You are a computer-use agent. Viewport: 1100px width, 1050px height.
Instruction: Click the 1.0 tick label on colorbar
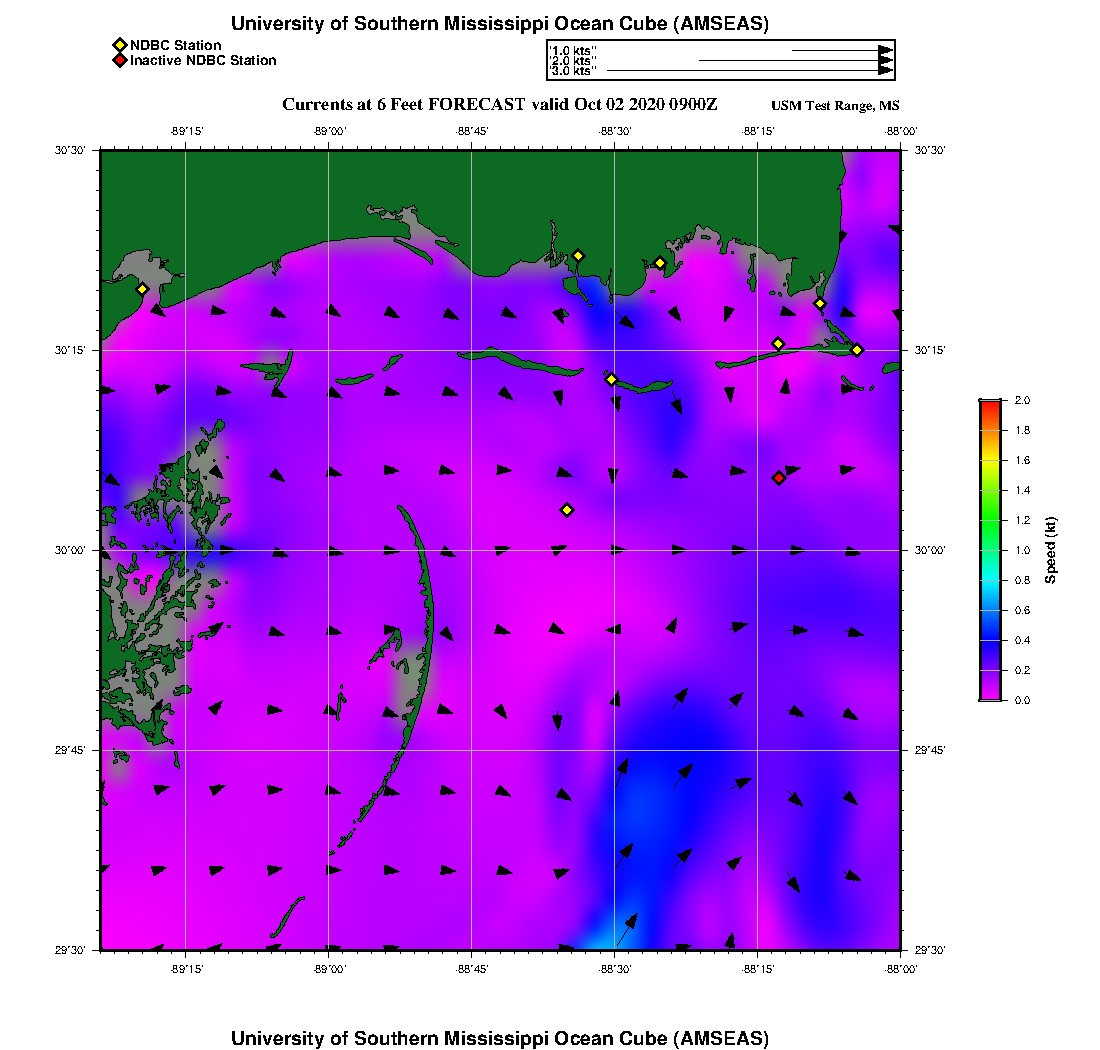coord(1023,550)
